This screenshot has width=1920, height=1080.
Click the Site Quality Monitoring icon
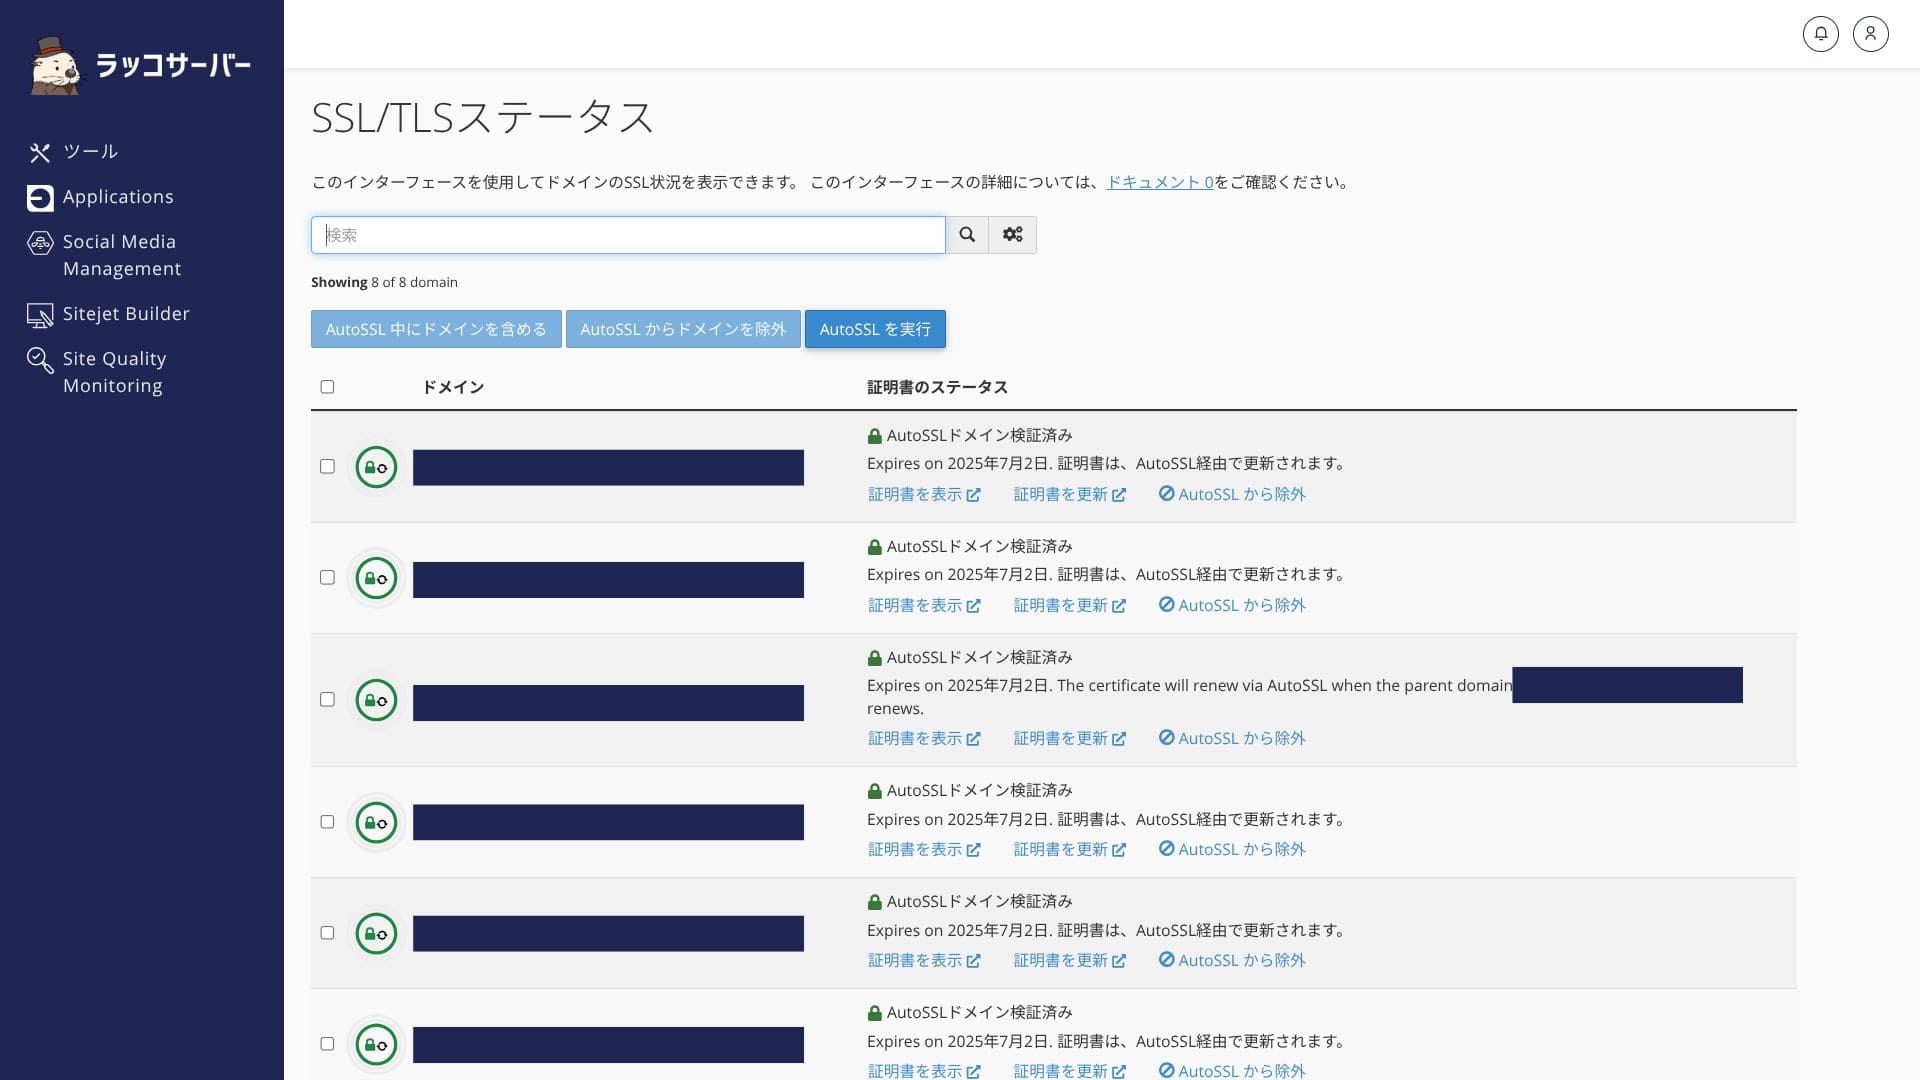click(x=40, y=360)
